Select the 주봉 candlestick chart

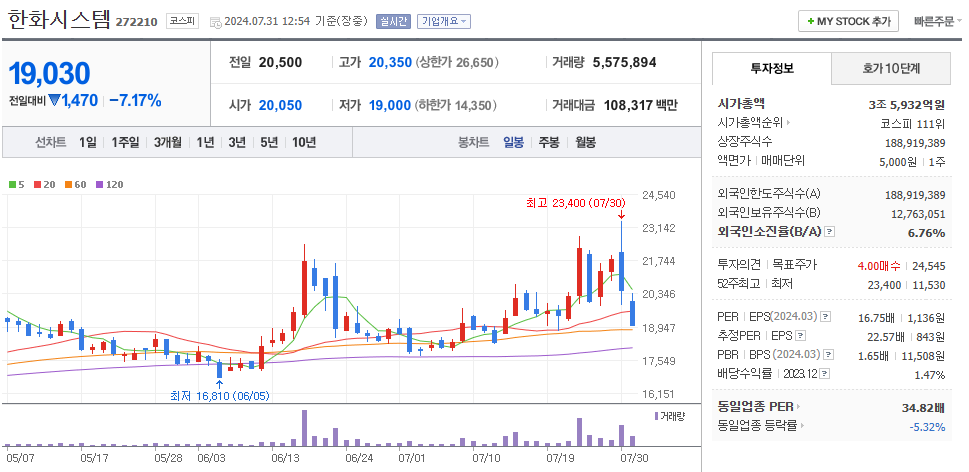pyautogui.click(x=549, y=142)
